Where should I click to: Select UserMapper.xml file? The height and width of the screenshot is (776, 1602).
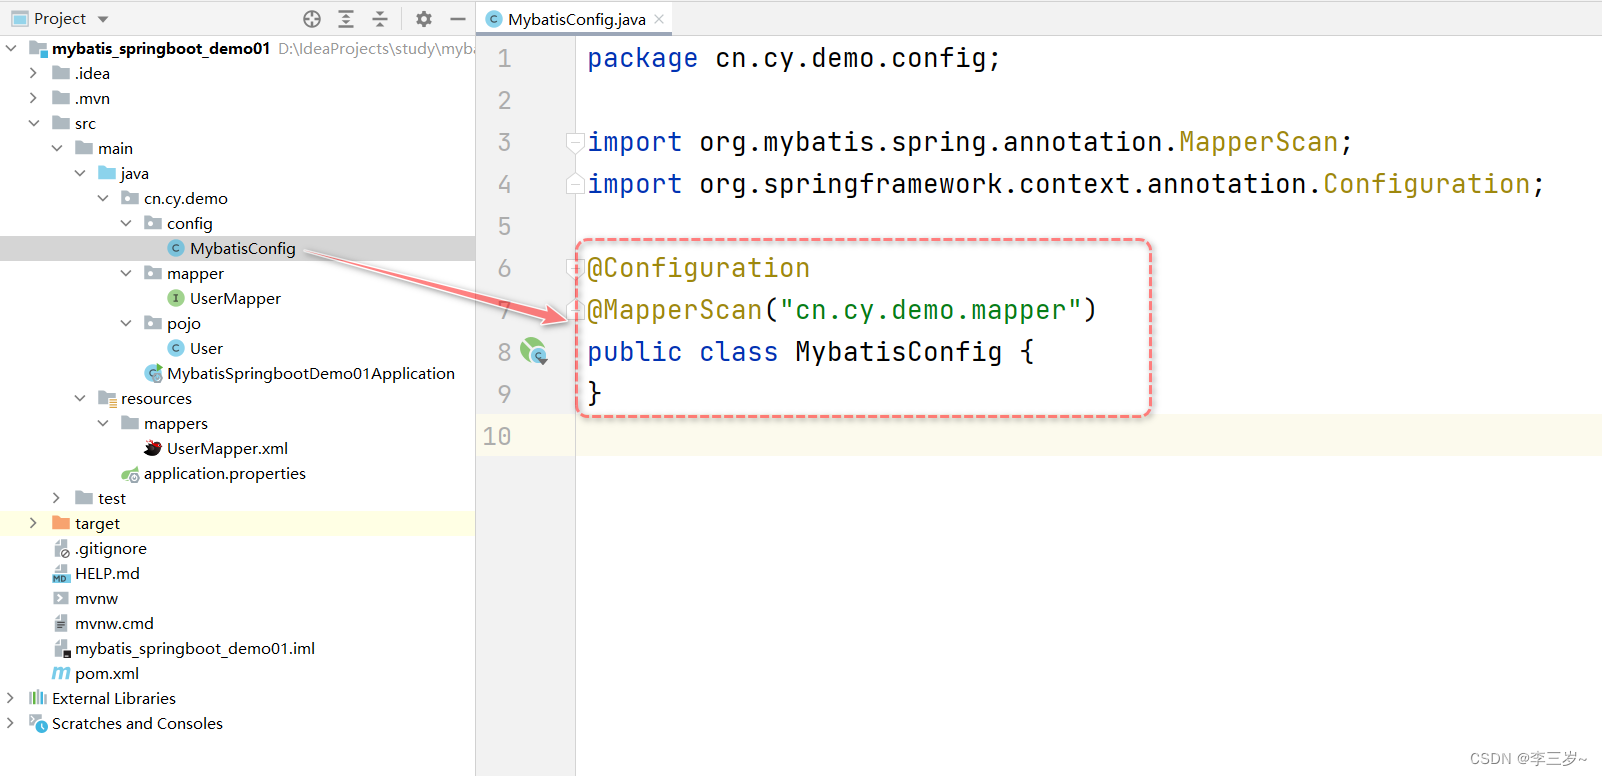pyautogui.click(x=227, y=448)
